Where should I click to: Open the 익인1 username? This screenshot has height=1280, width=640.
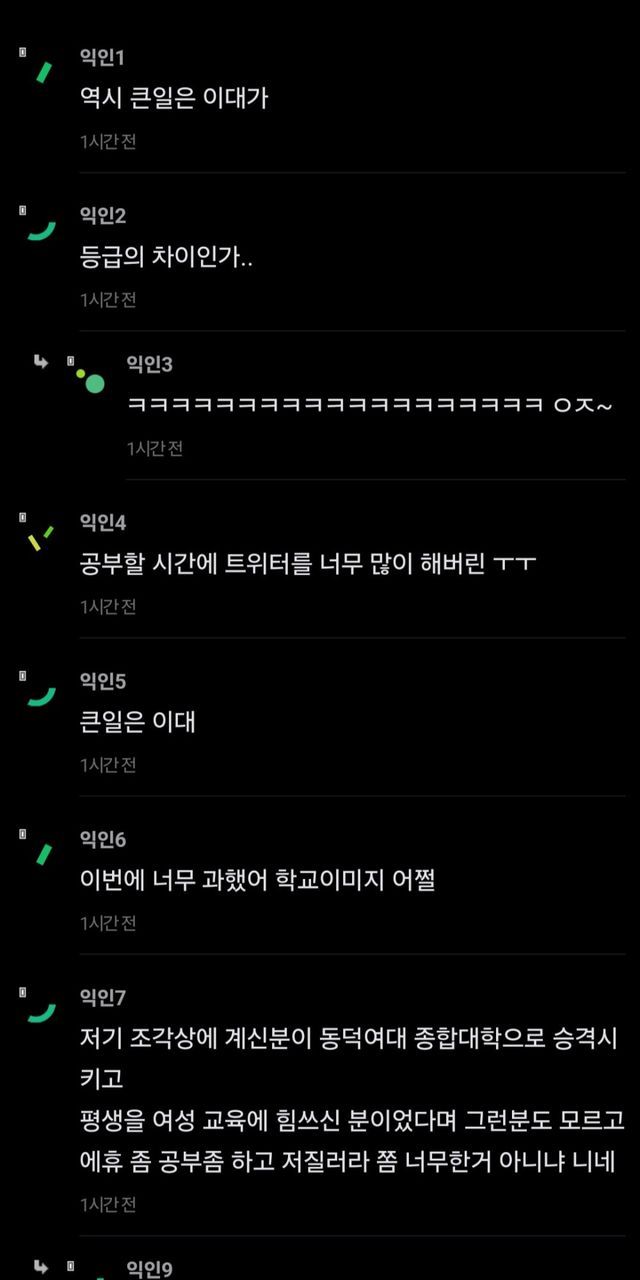[x=102, y=57]
